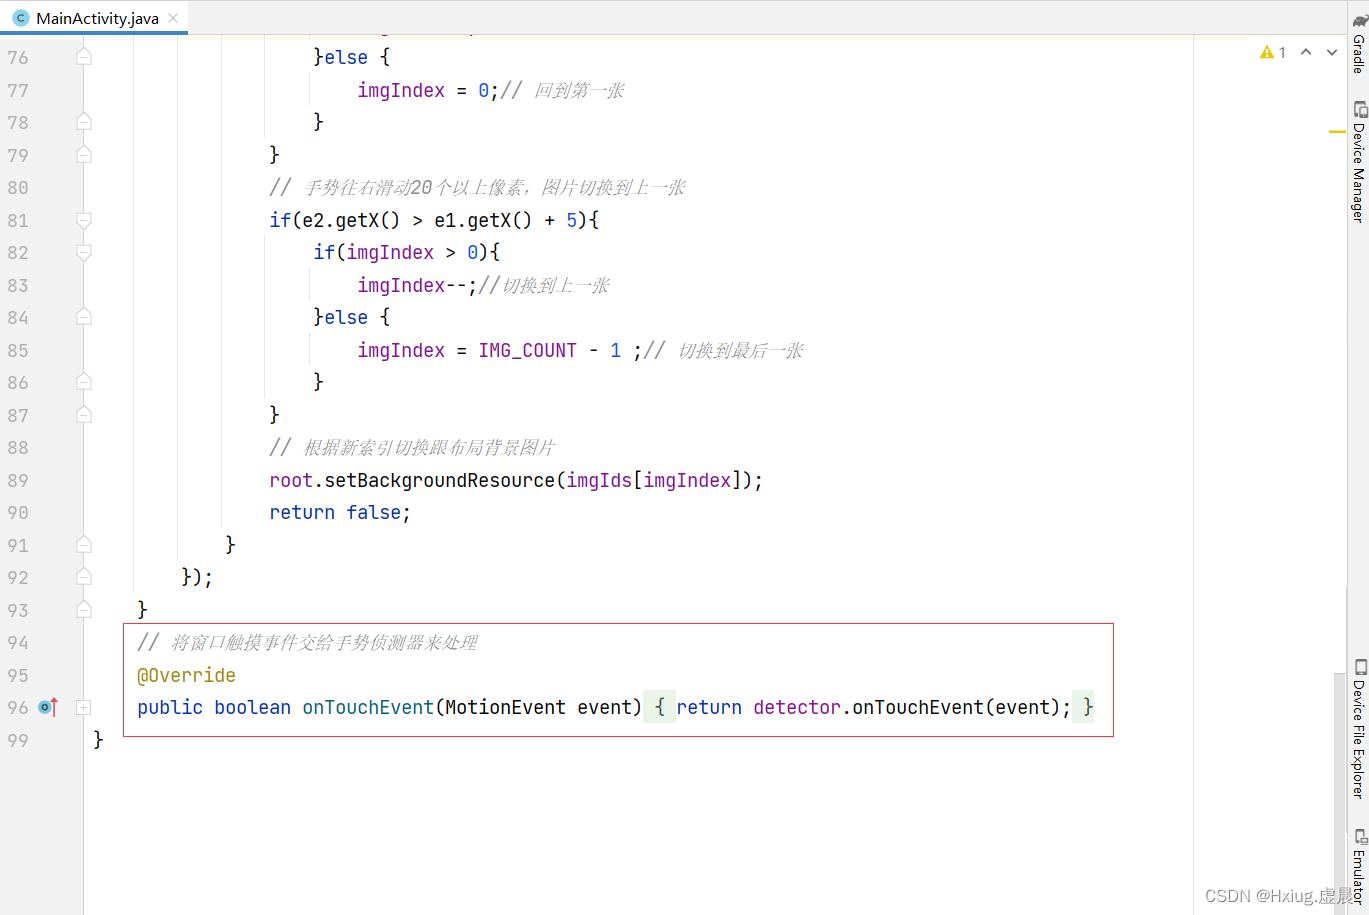
Task: Click 'return false;' statement on line 90
Action: [x=340, y=512]
